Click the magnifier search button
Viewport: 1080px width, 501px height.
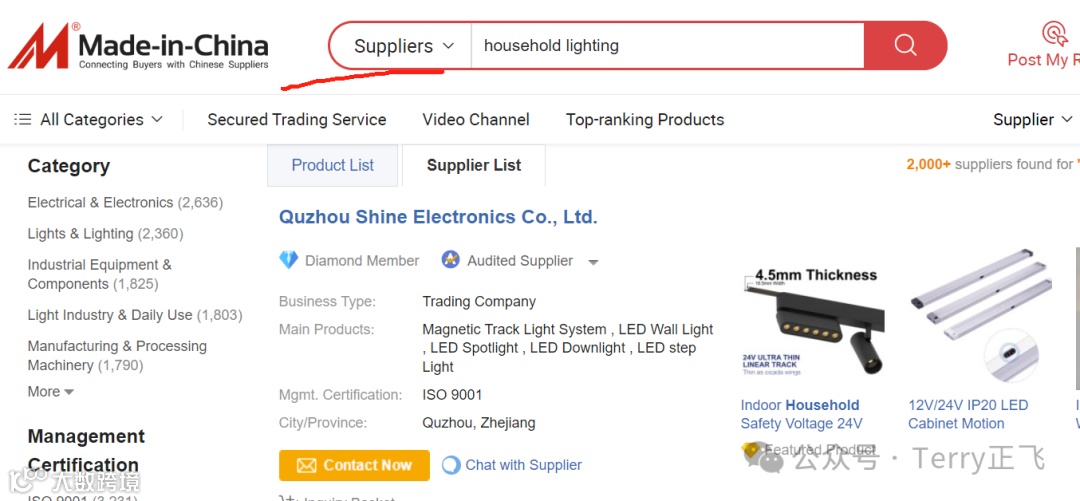point(905,46)
